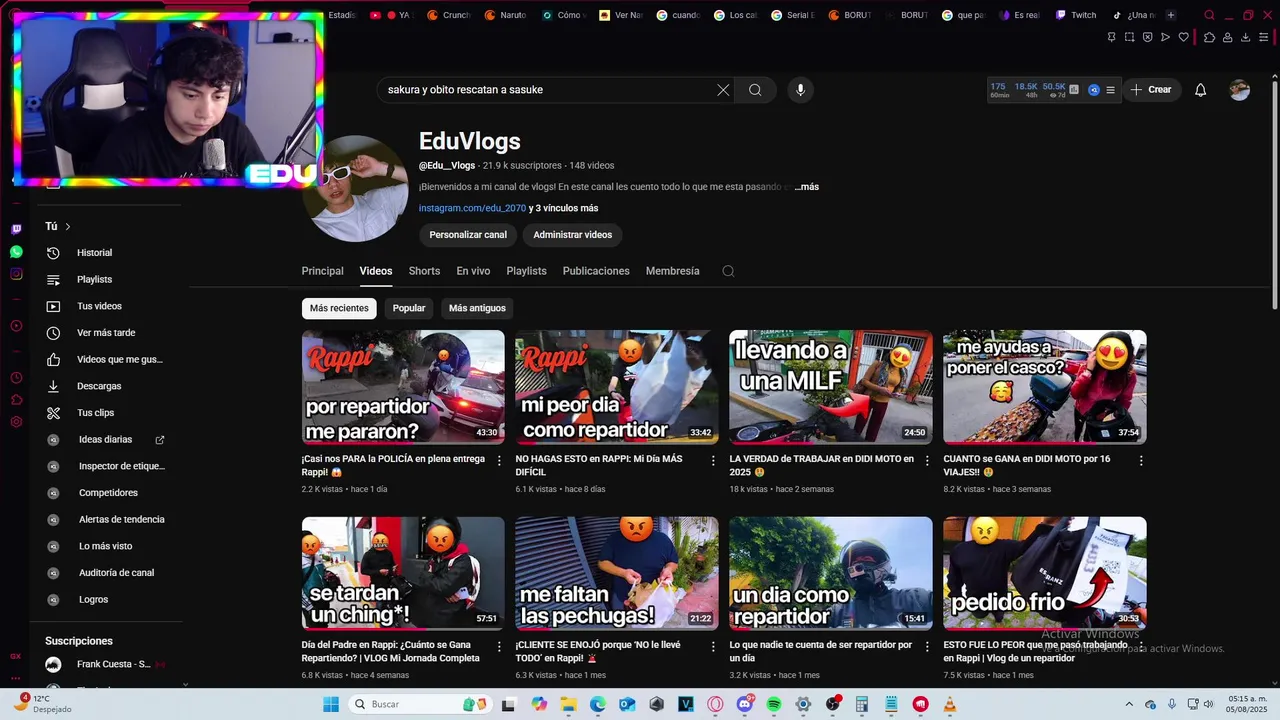
Task: Open the En vivo tab
Action: pyautogui.click(x=473, y=271)
